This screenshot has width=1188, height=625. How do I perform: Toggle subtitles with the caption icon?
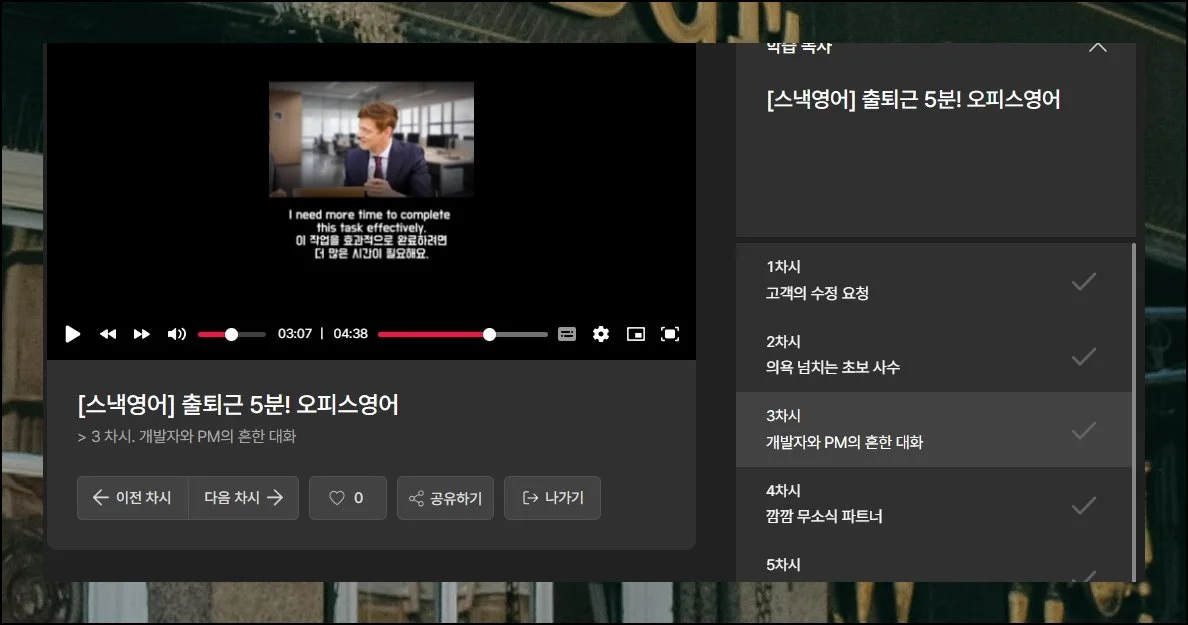pos(567,334)
